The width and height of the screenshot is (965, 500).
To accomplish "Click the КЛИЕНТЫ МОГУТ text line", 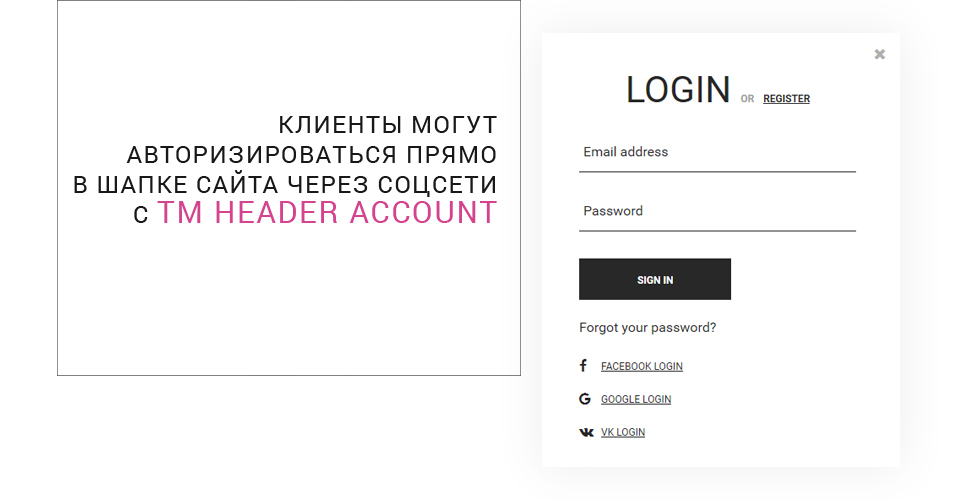I will 388,125.
